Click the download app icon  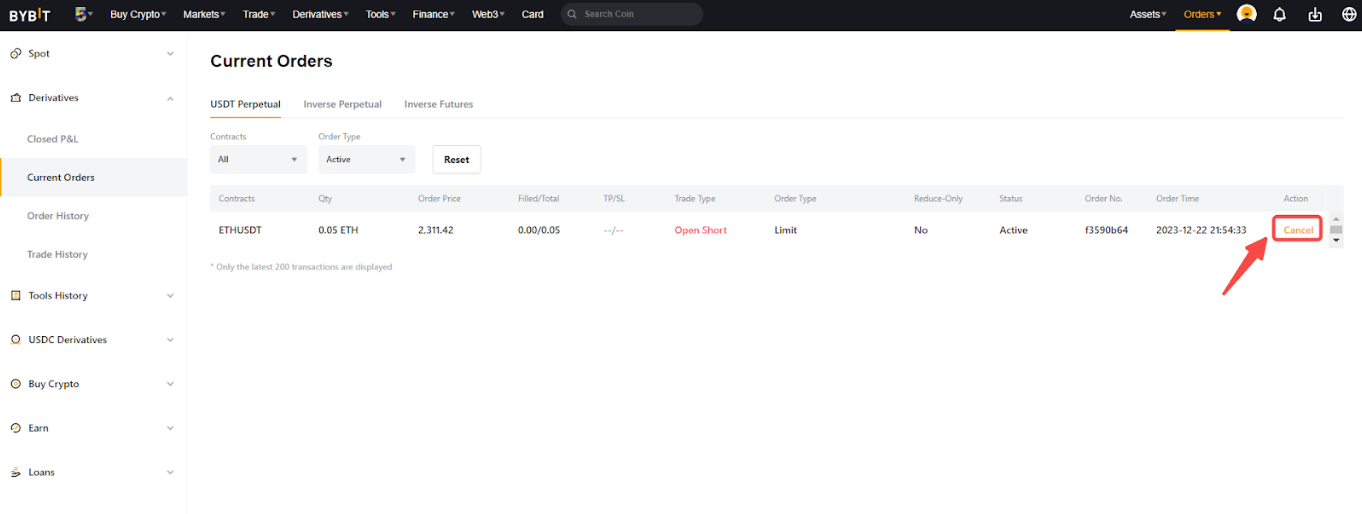(x=1315, y=14)
